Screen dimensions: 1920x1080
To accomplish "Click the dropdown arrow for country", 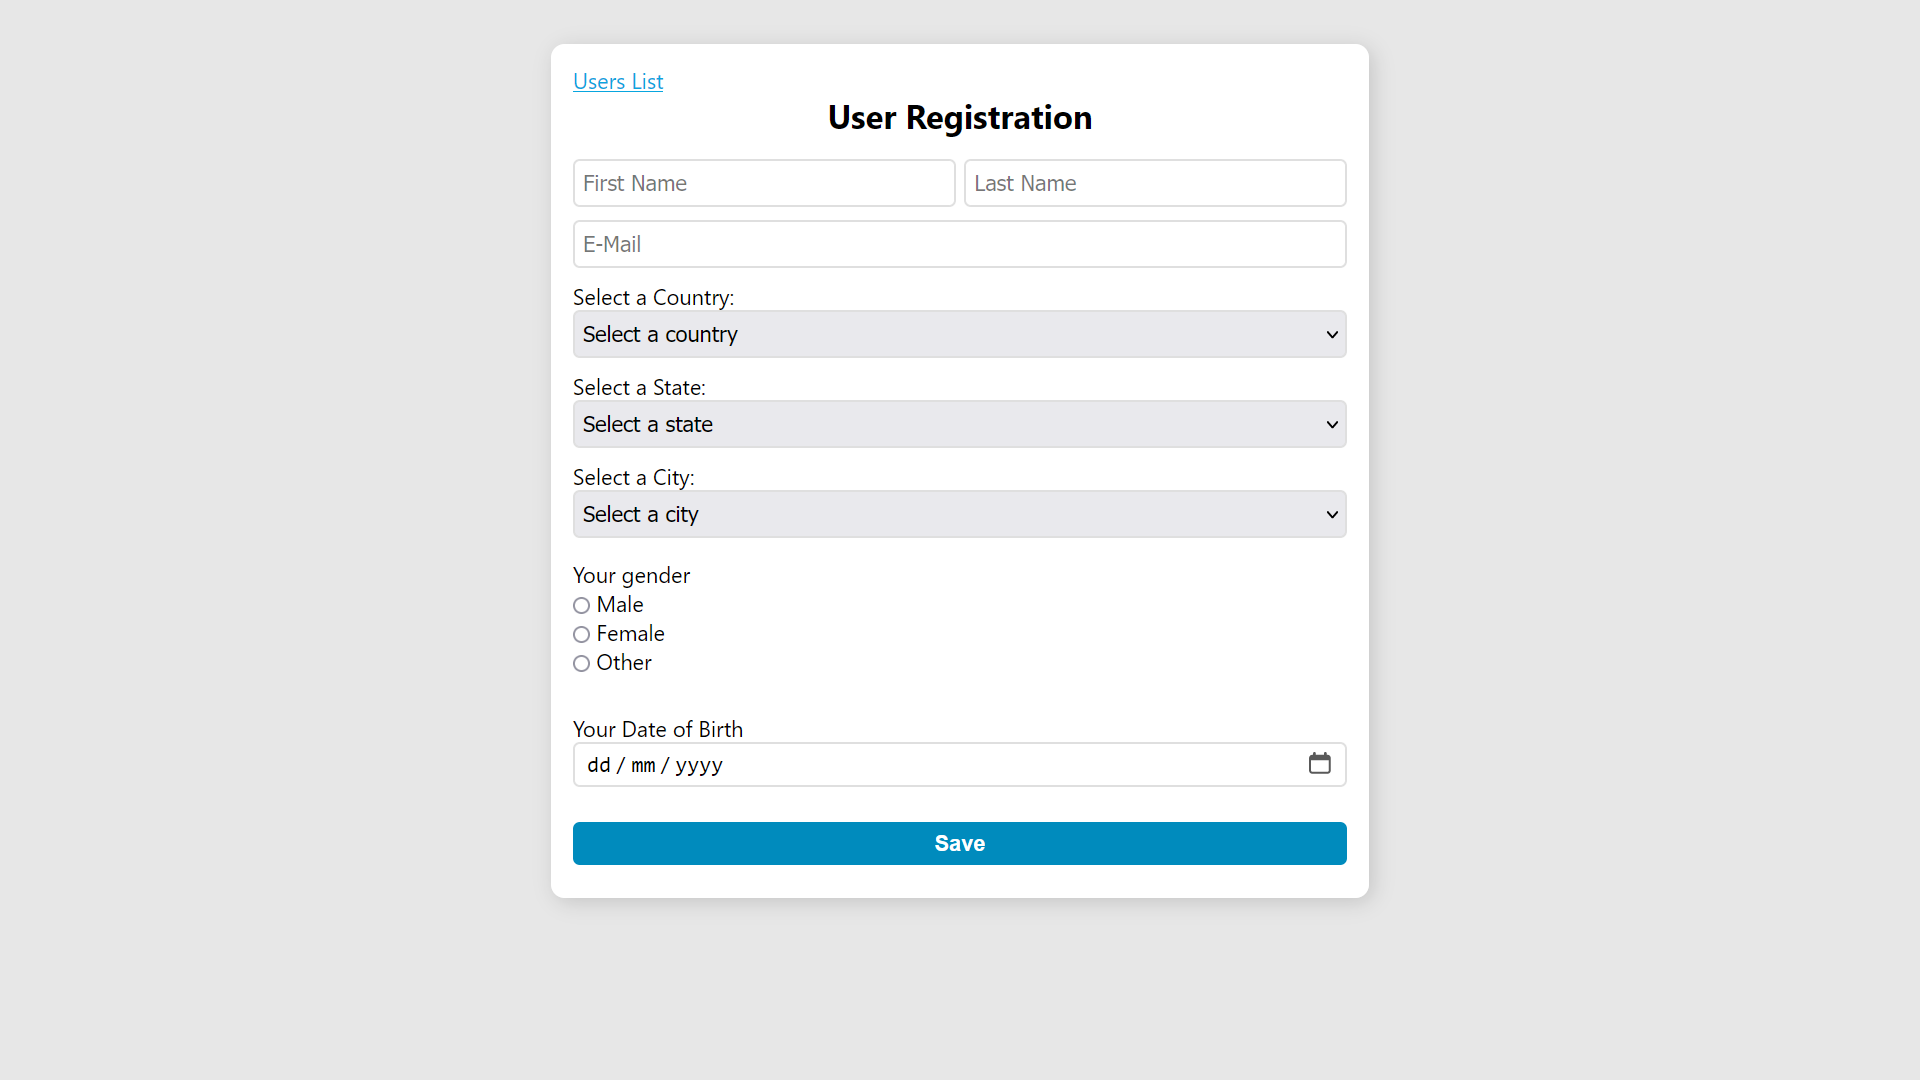I will (1331, 334).
